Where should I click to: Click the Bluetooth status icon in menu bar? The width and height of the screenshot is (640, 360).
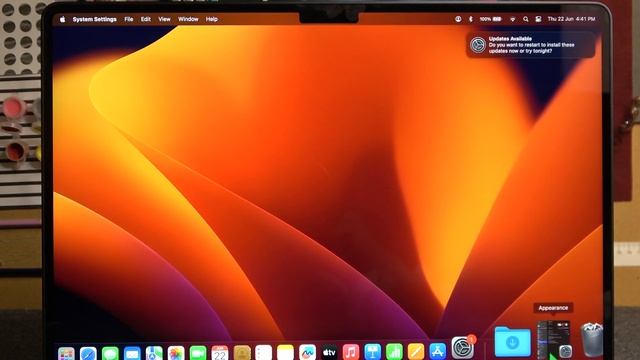point(471,19)
